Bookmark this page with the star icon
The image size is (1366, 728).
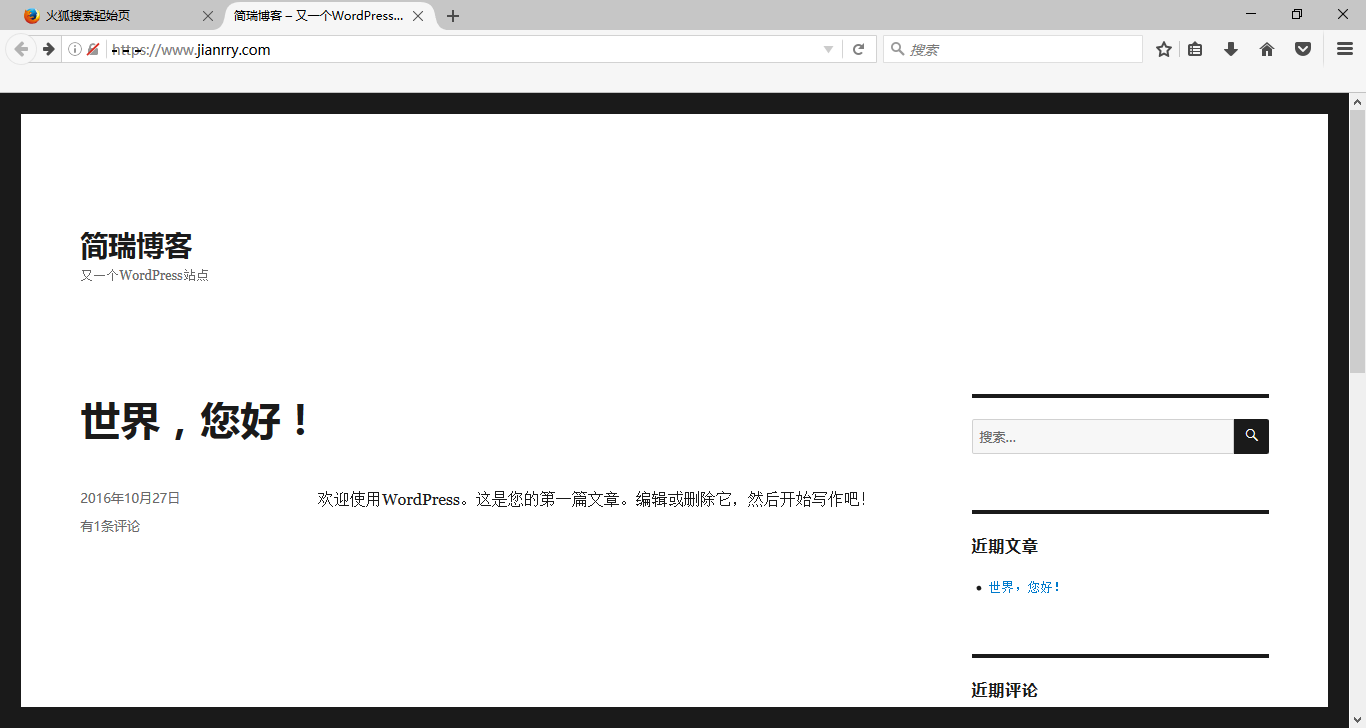click(1164, 49)
